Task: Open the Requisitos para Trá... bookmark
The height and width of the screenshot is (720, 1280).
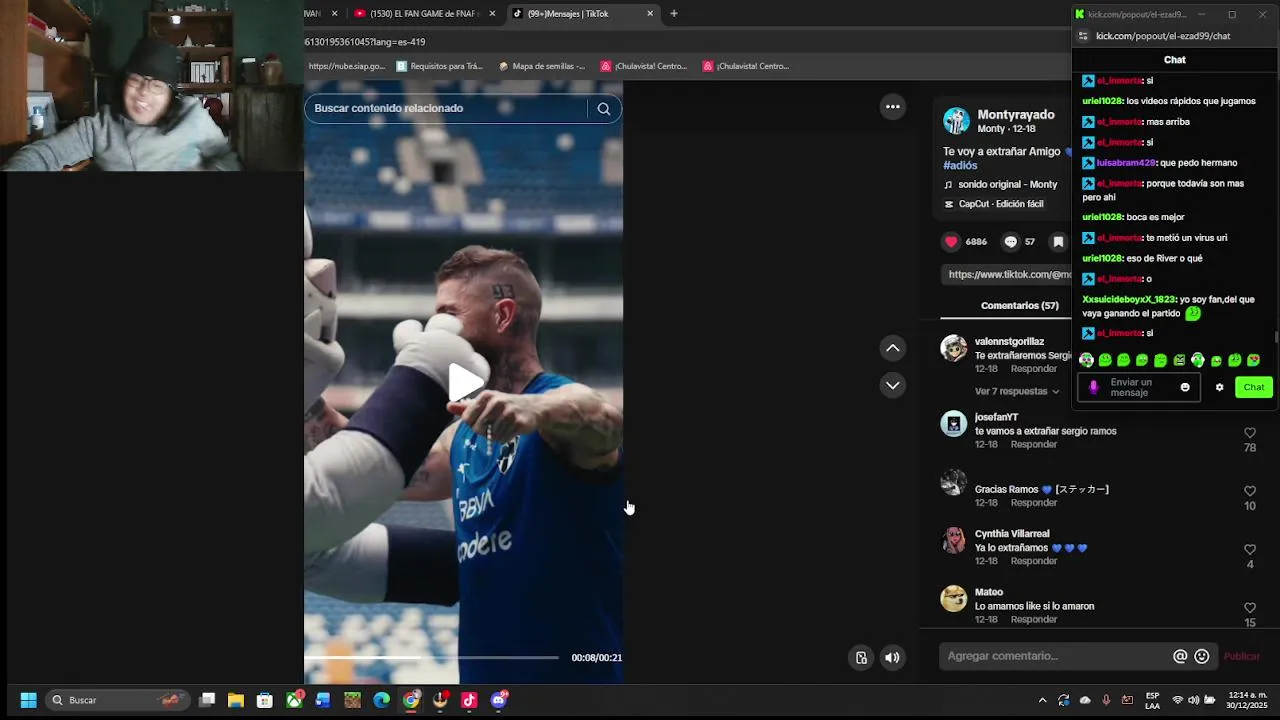Action: (439, 66)
